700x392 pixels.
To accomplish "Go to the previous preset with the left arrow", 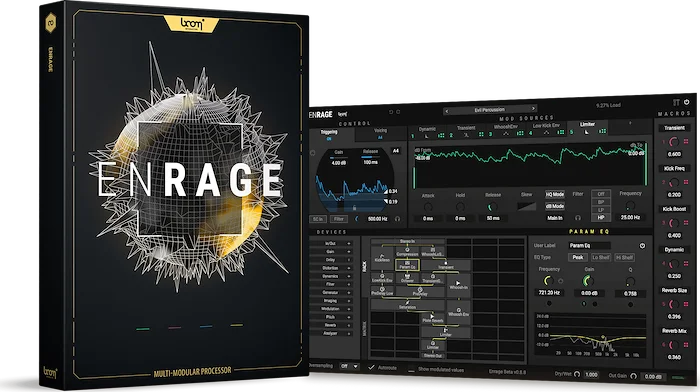I will (x=446, y=110).
